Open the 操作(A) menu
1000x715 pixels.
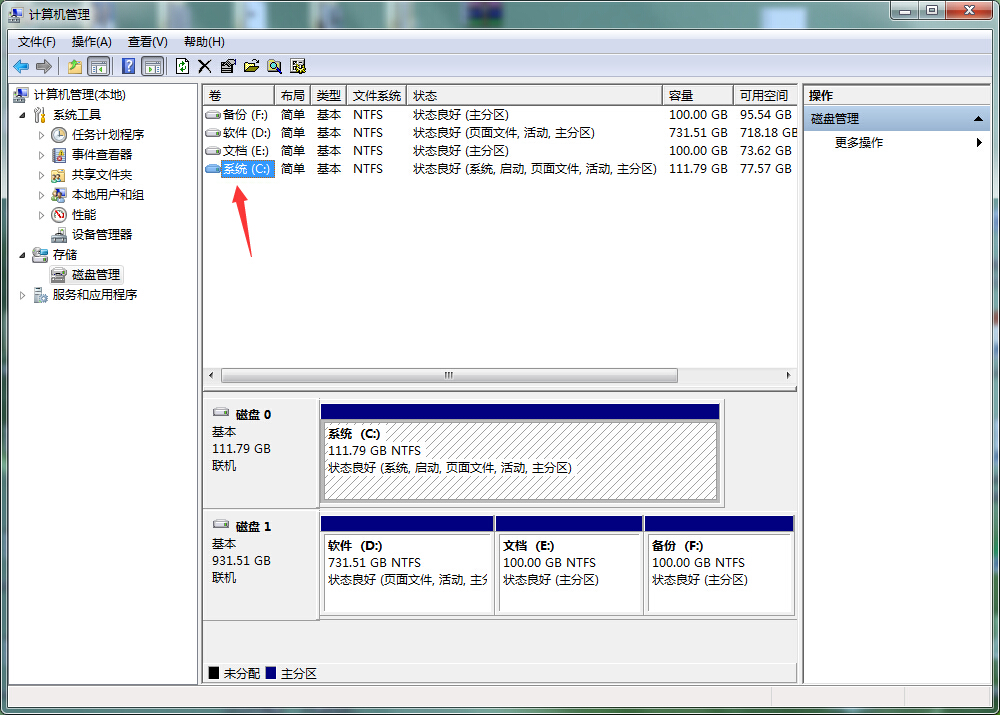[91, 41]
